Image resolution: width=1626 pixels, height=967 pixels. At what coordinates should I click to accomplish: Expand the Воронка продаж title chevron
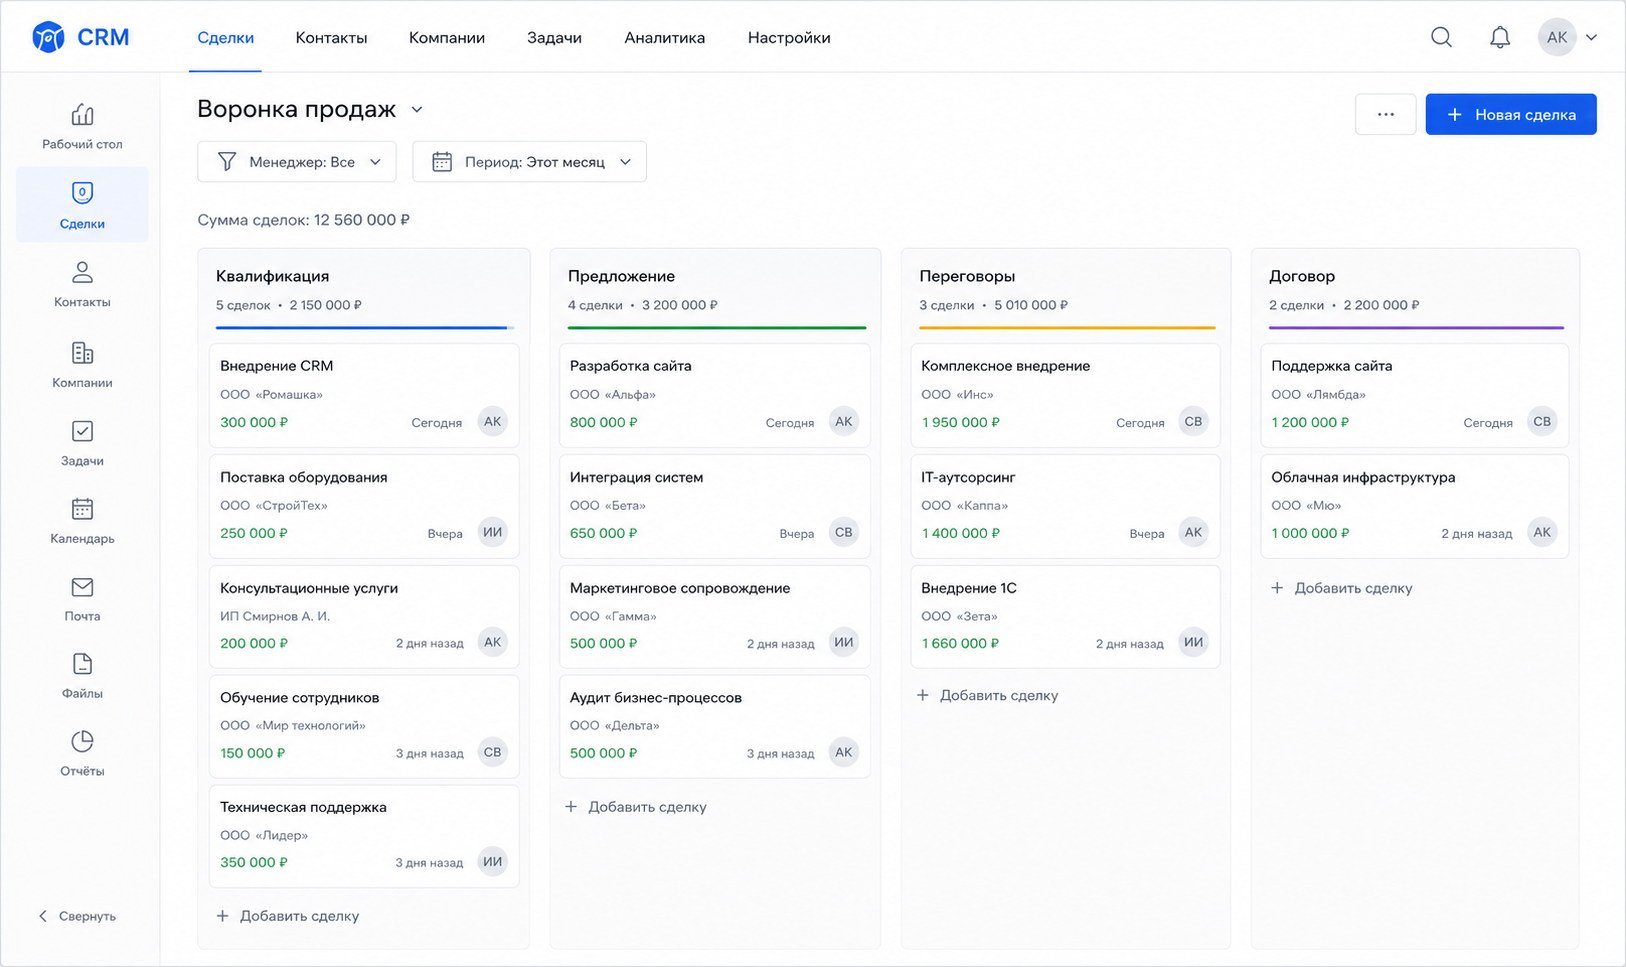click(x=417, y=110)
